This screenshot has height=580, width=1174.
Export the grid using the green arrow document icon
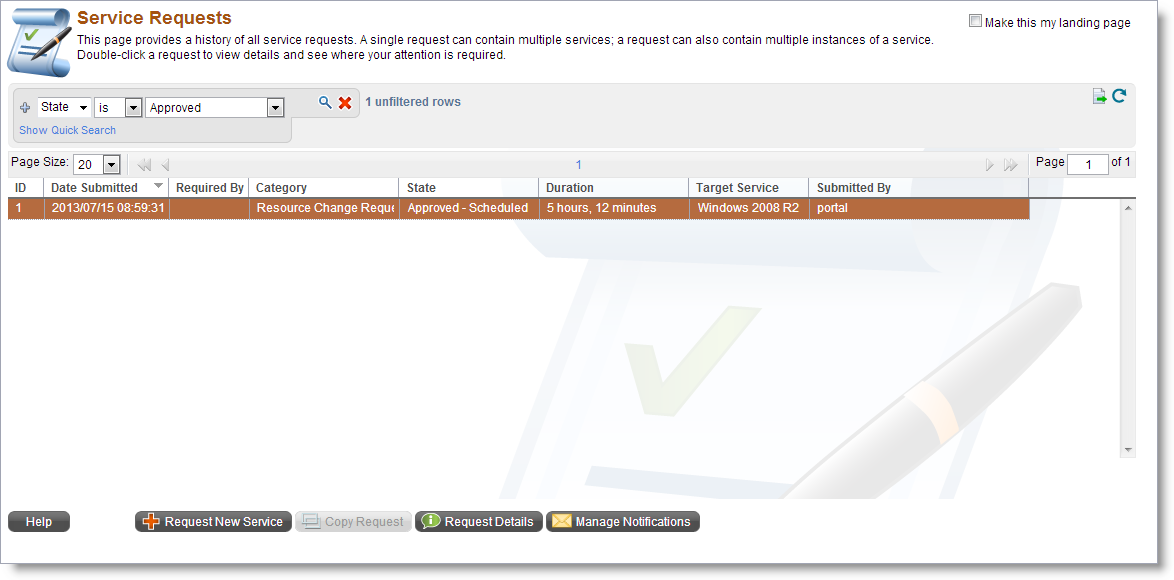pos(1100,96)
